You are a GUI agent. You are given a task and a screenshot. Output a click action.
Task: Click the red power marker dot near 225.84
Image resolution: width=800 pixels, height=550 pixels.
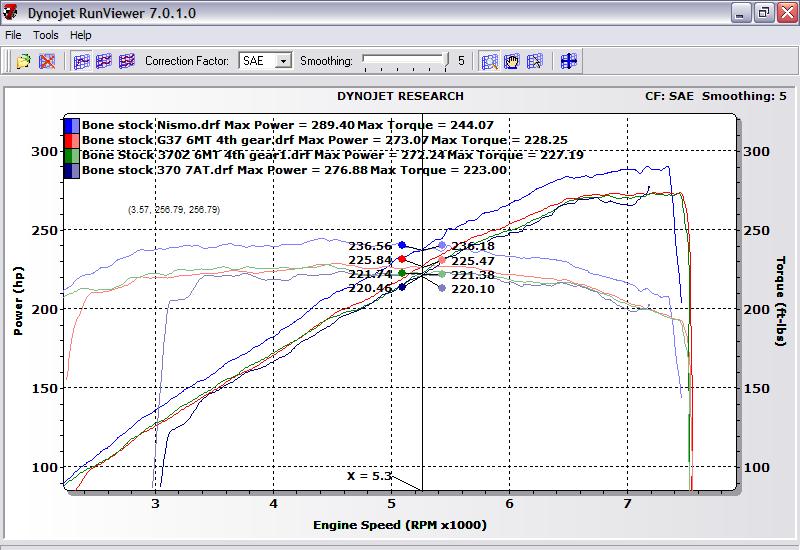(402, 259)
